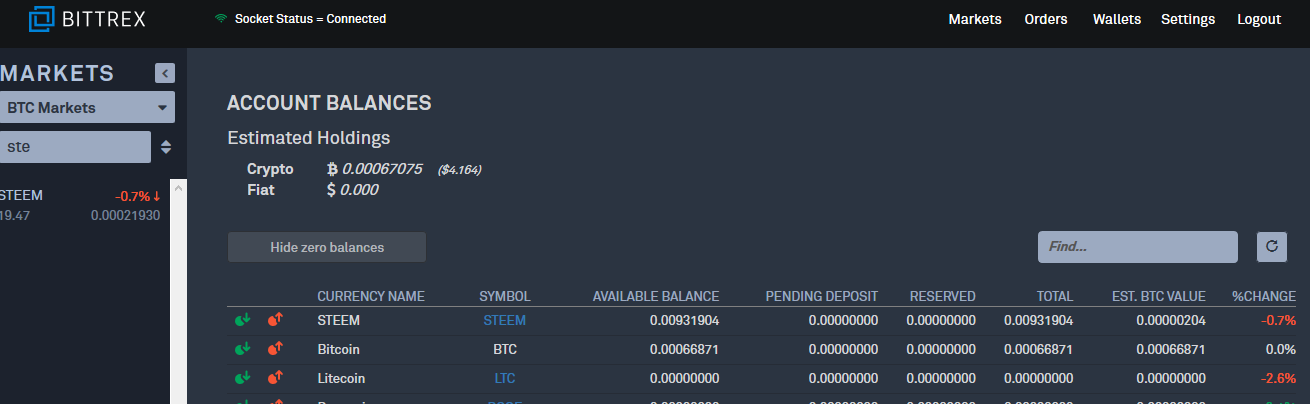Click the STEEM available balance 0.00931904
1310x404 pixels.
point(684,320)
